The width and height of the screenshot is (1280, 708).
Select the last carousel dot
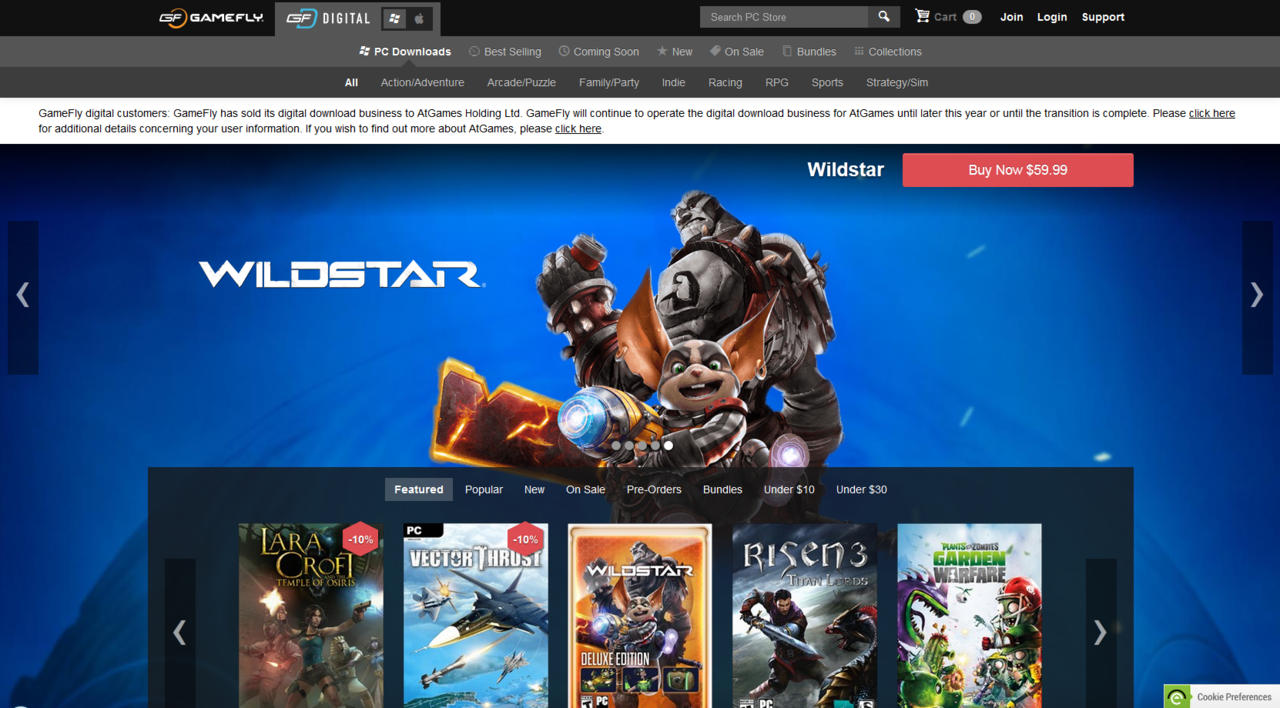pyautogui.click(x=668, y=446)
